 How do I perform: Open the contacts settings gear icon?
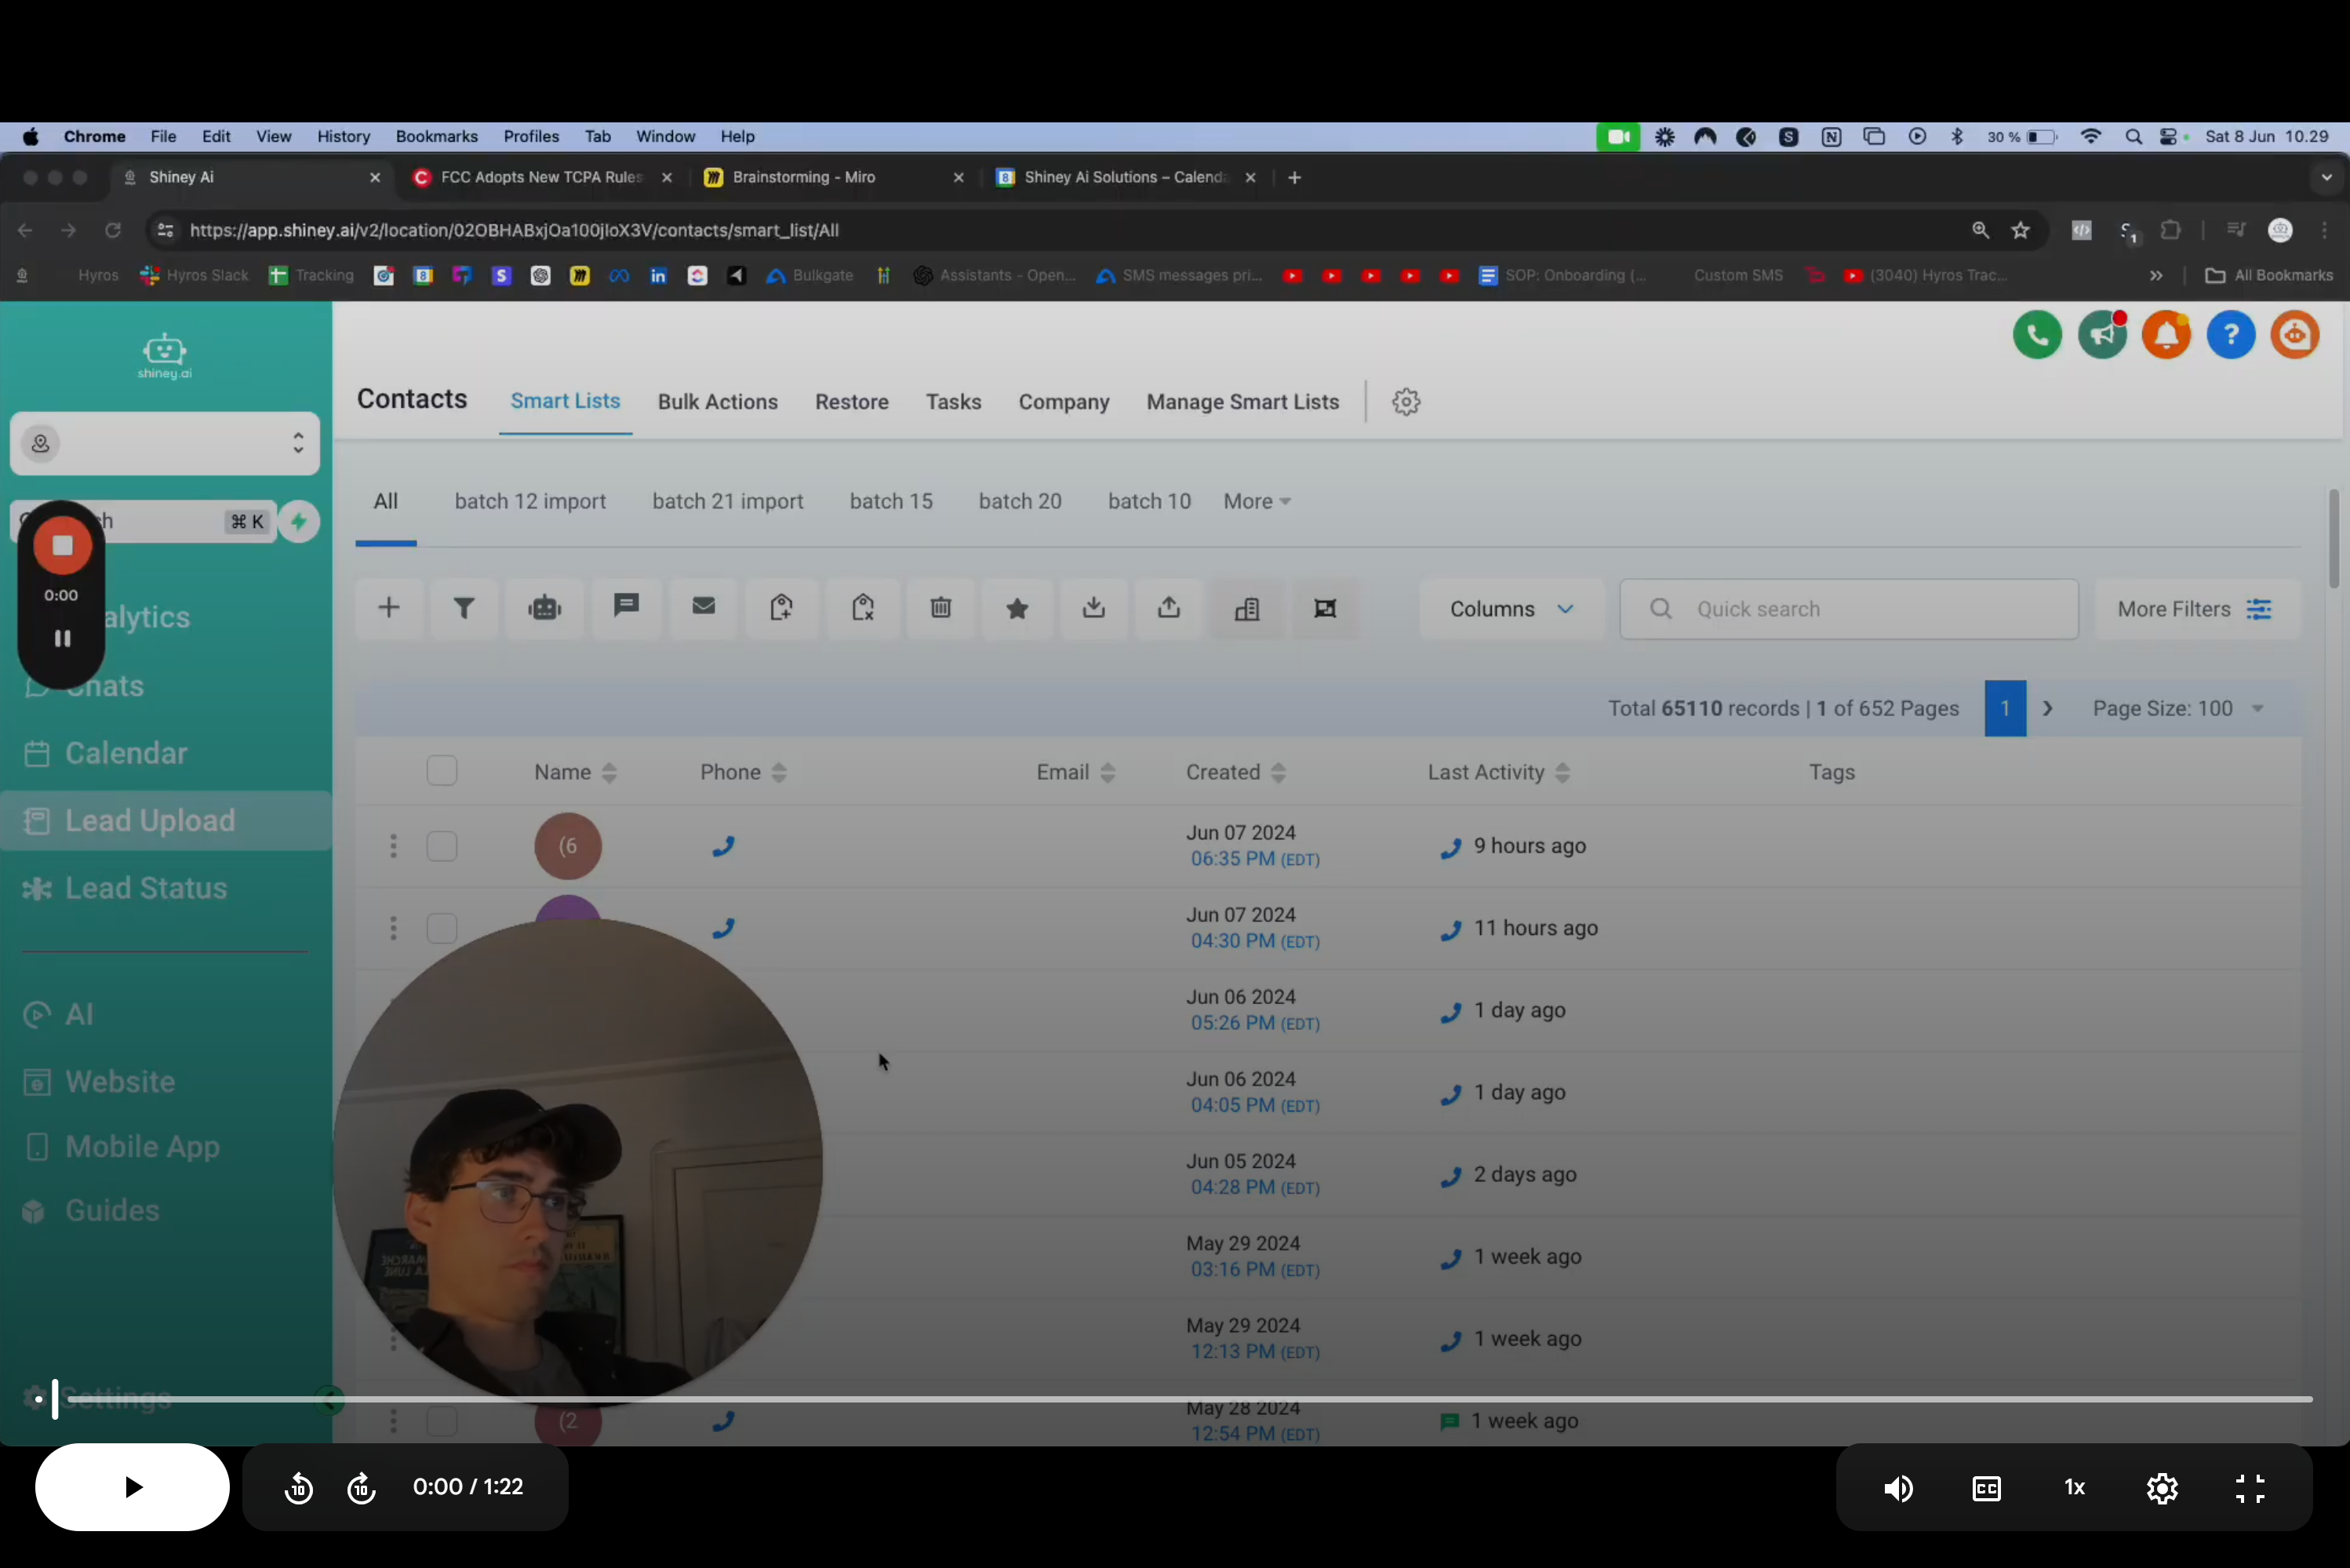[1406, 402]
